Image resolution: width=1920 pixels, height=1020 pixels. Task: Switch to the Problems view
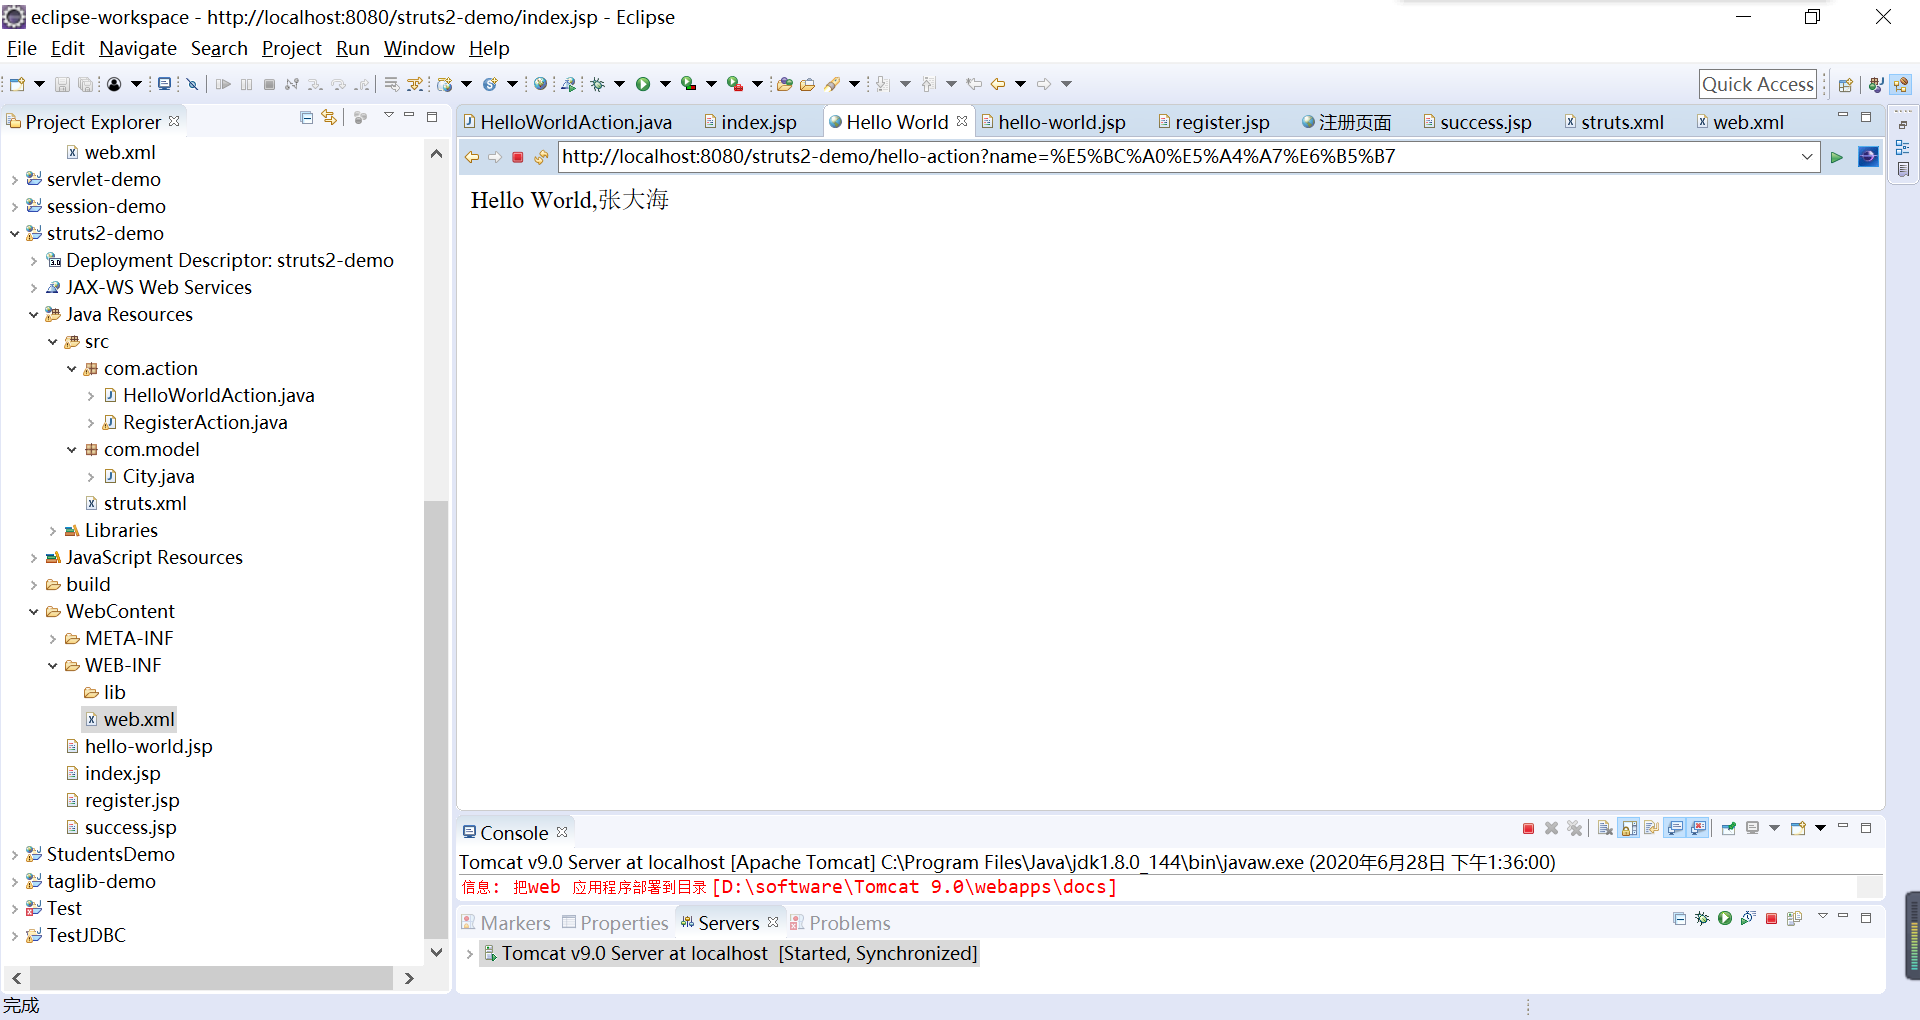click(x=849, y=922)
